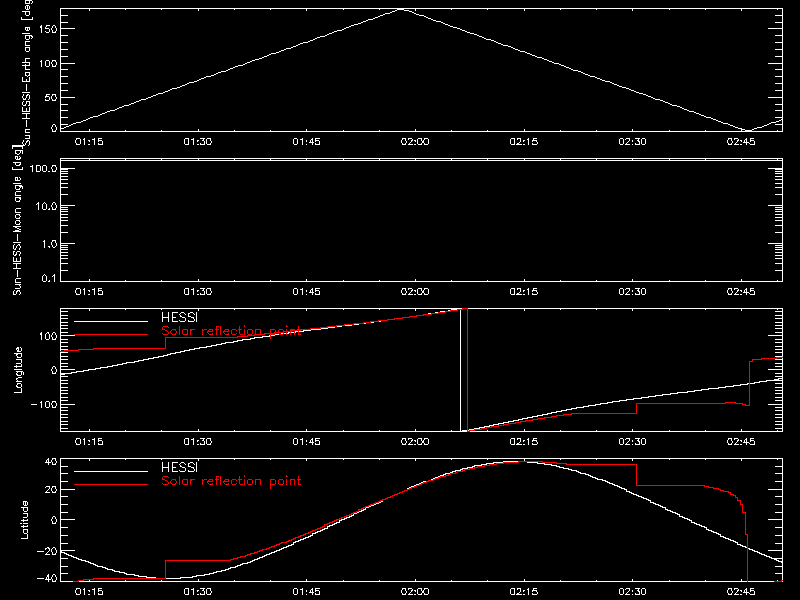Select Solar reflection point legend in Longitude plot
Screen dimensions: 800x600
[231, 331]
